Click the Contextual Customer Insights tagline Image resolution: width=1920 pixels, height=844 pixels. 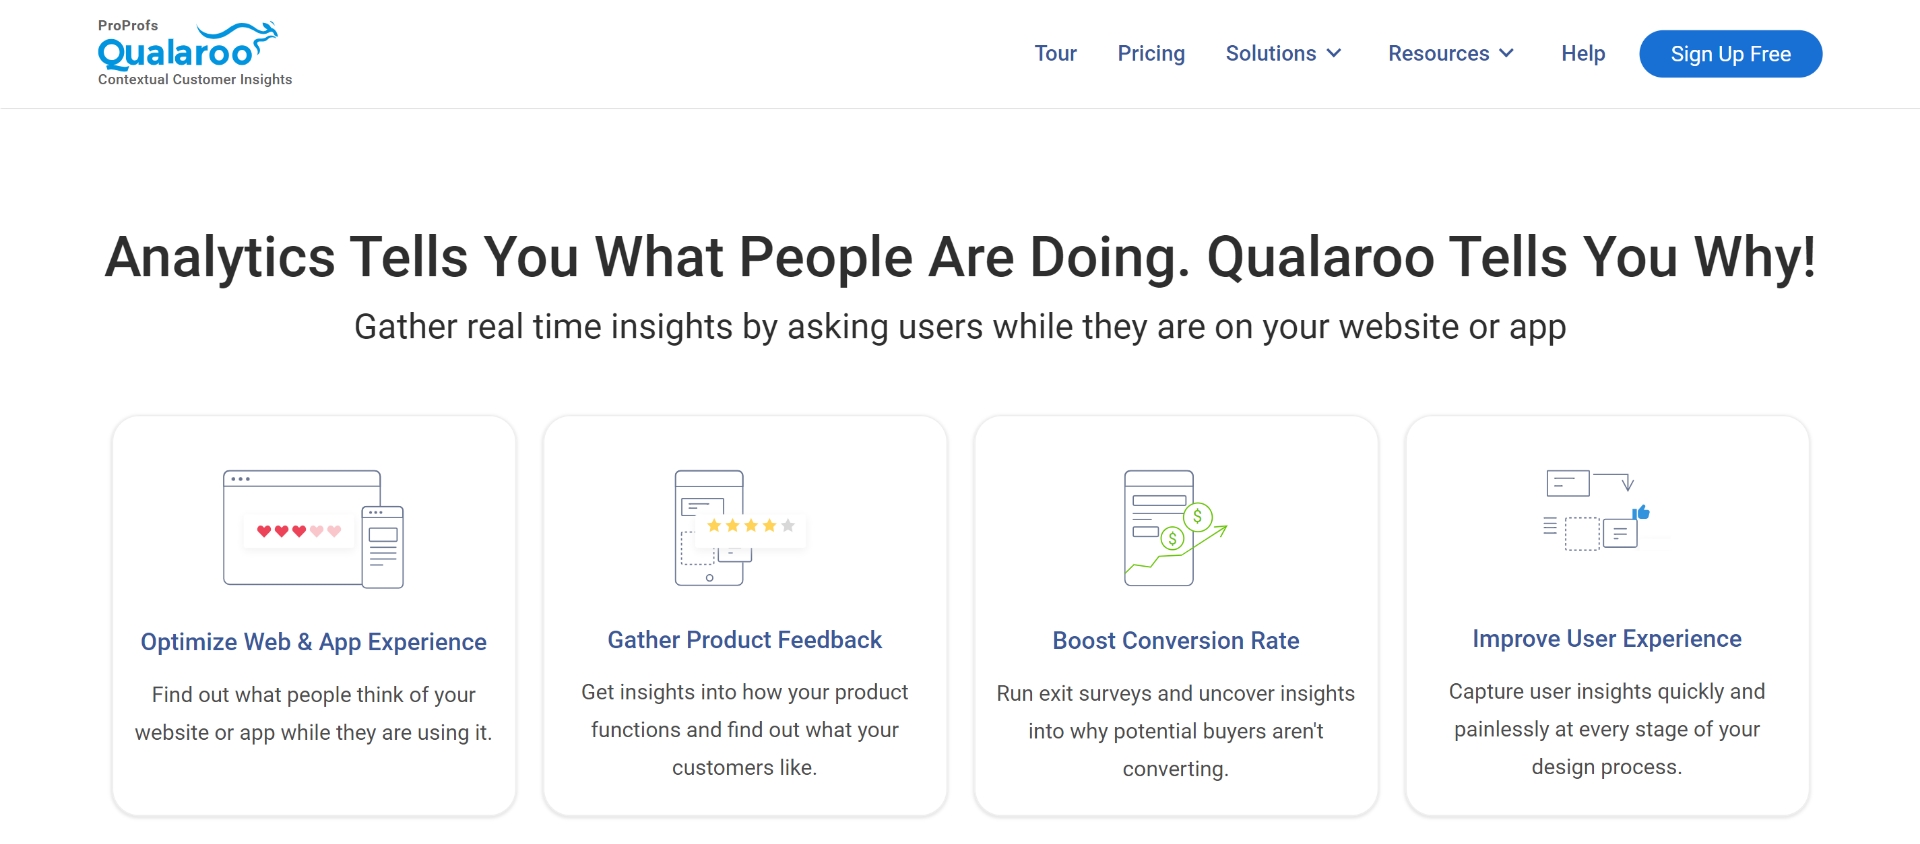coord(195,80)
